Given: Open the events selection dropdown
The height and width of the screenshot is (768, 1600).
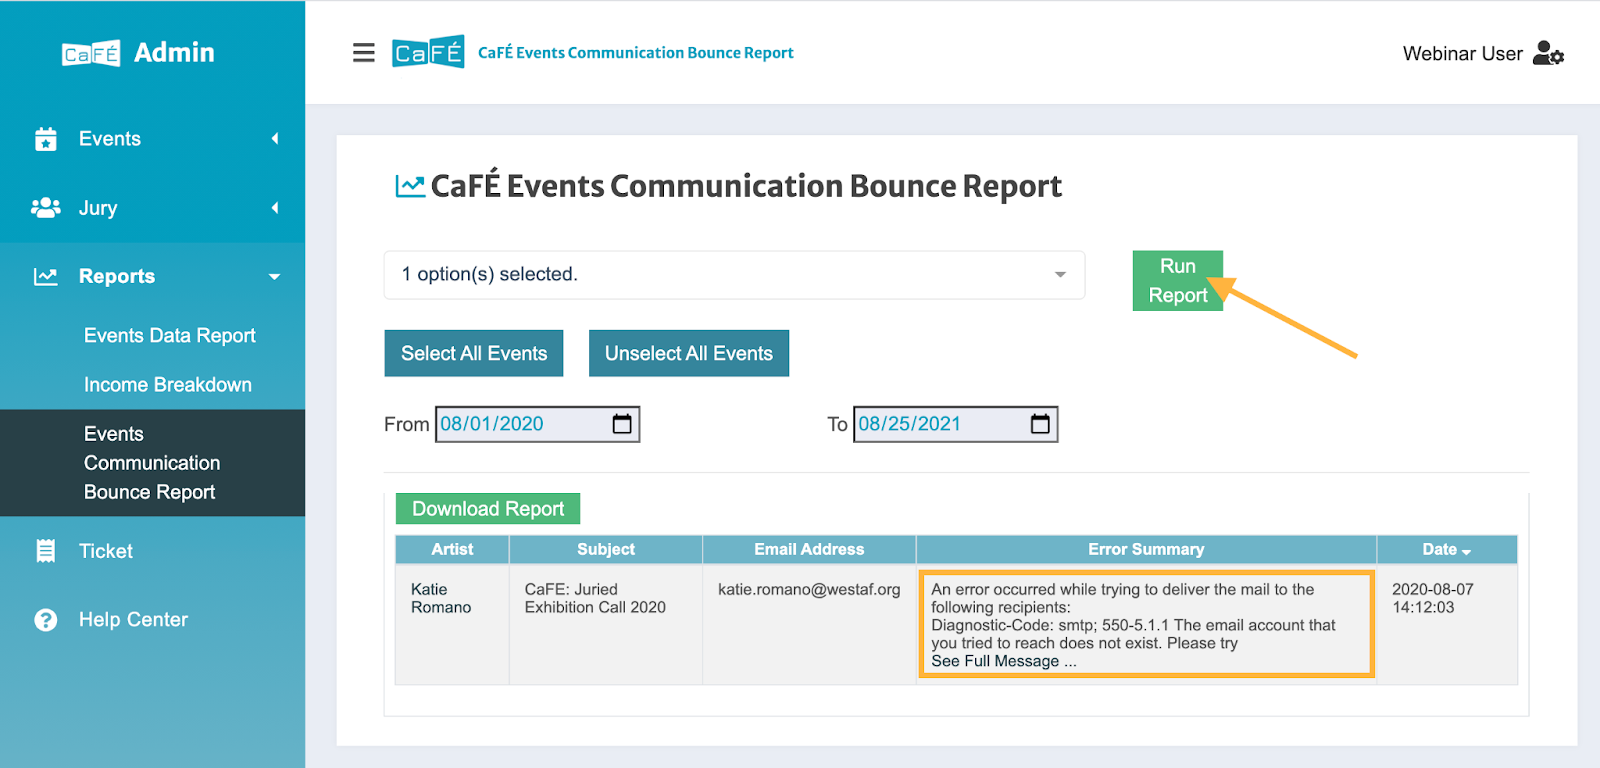Looking at the screenshot, I should (x=734, y=275).
